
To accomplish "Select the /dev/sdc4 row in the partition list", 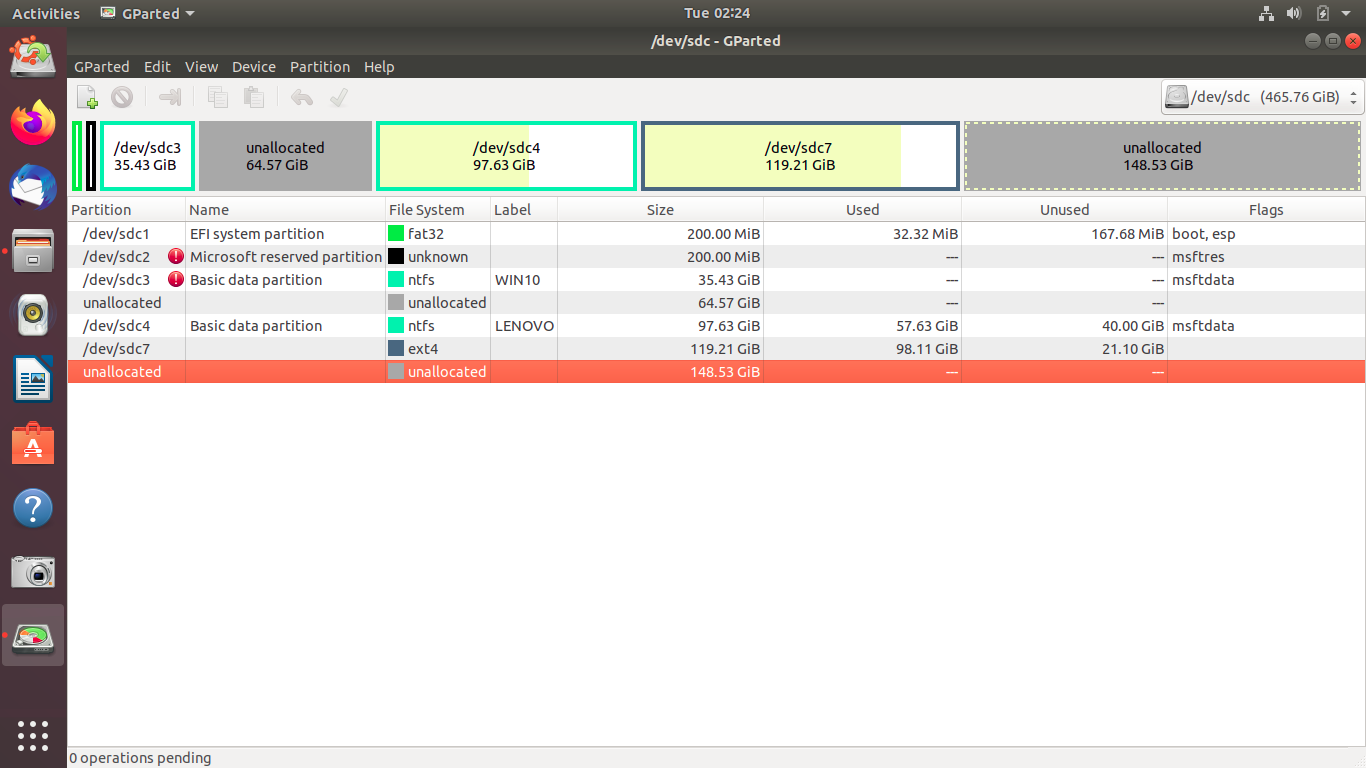I will click(x=716, y=325).
